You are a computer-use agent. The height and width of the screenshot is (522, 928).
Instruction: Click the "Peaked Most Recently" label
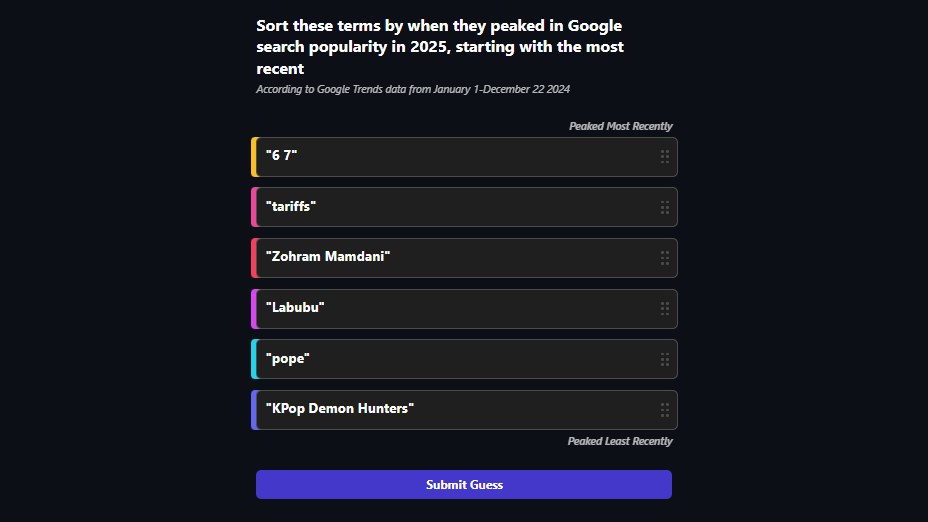tap(620, 126)
